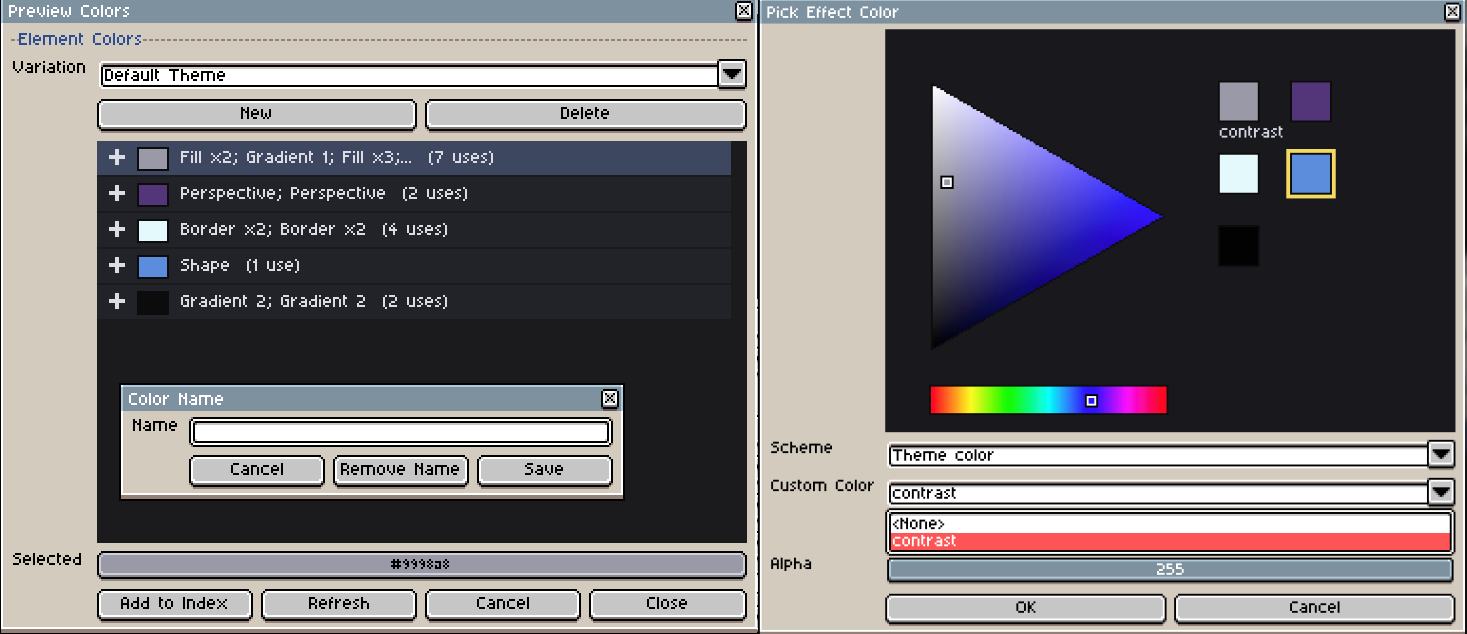Choose contrast in Custom Color list
Viewport: 1467px width, 634px height.
pyautogui.click(x=1170, y=541)
